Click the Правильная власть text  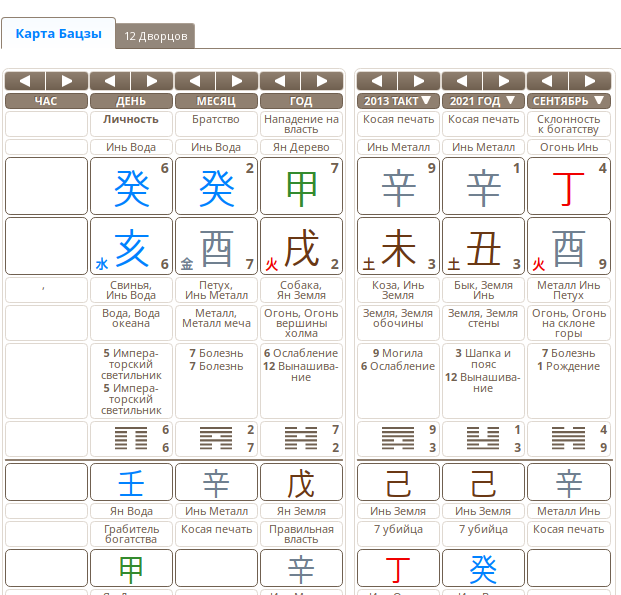pos(301,534)
